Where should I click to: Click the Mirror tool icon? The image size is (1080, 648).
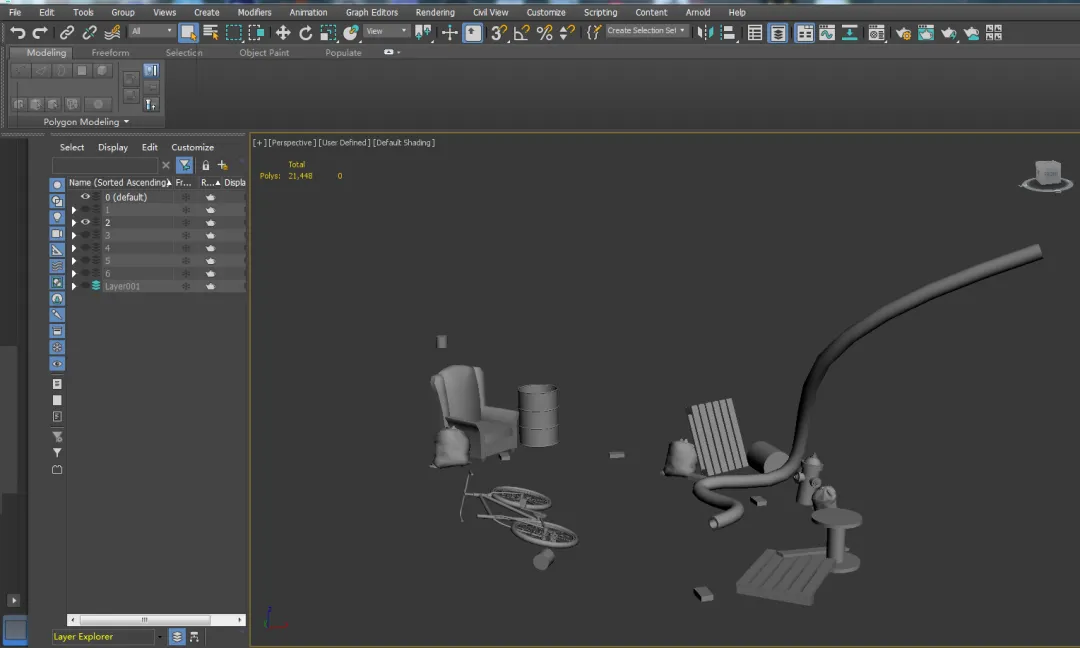705,33
